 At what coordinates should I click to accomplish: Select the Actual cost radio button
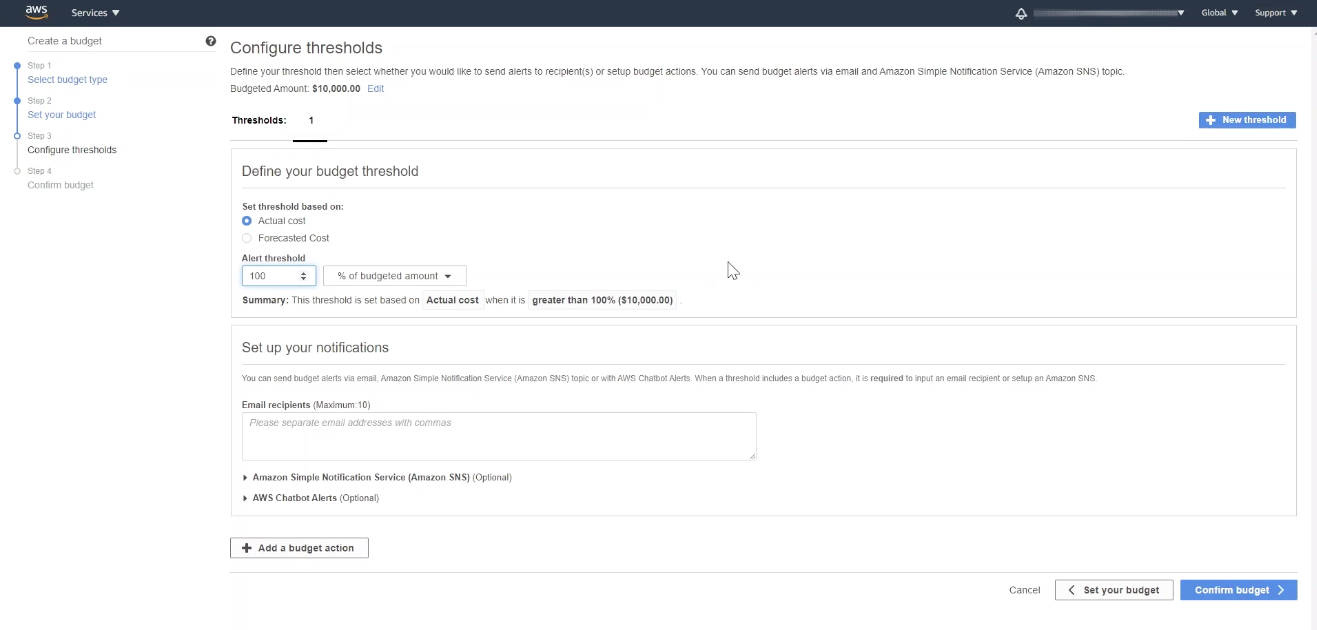click(247, 220)
